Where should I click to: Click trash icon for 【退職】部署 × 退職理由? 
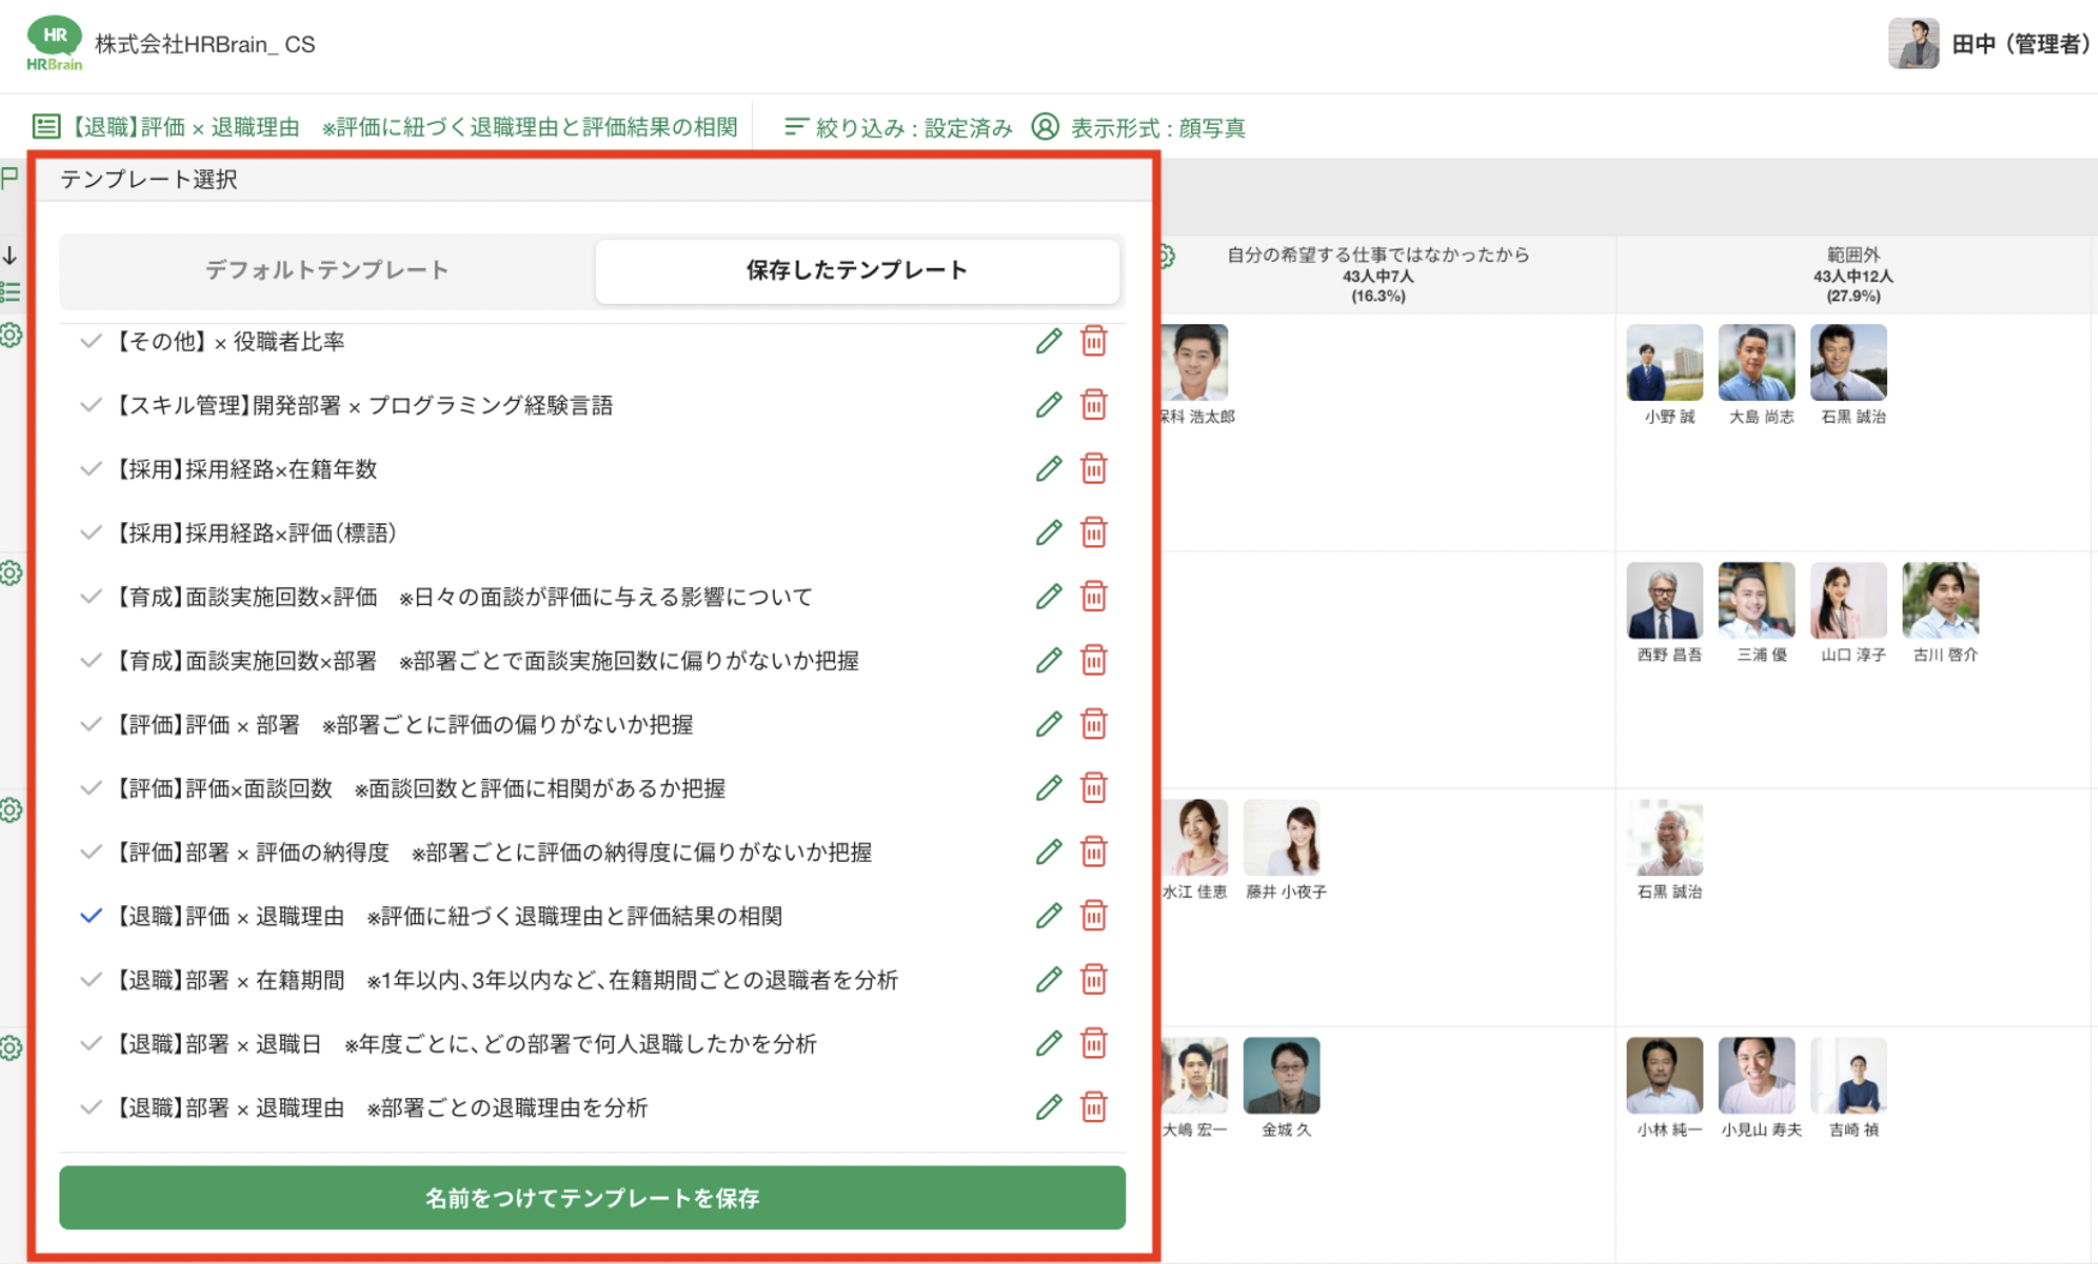(x=1094, y=1107)
